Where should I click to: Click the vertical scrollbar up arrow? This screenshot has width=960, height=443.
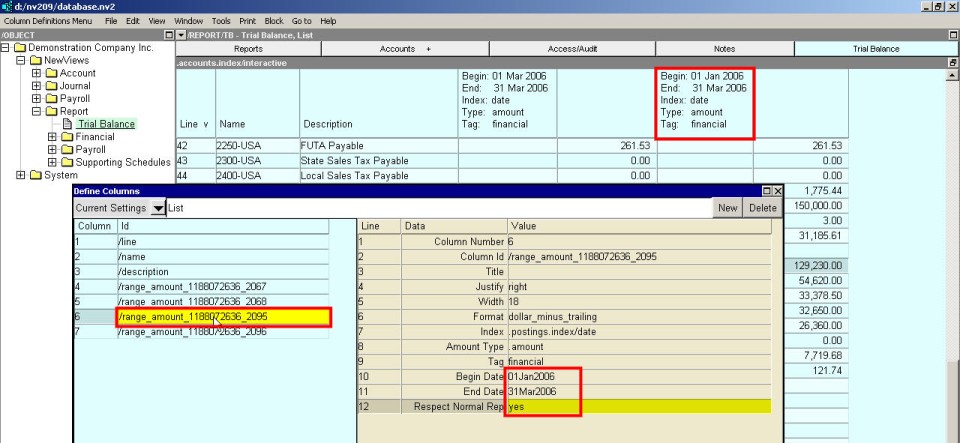pyautogui.click(x=953, y=75)
